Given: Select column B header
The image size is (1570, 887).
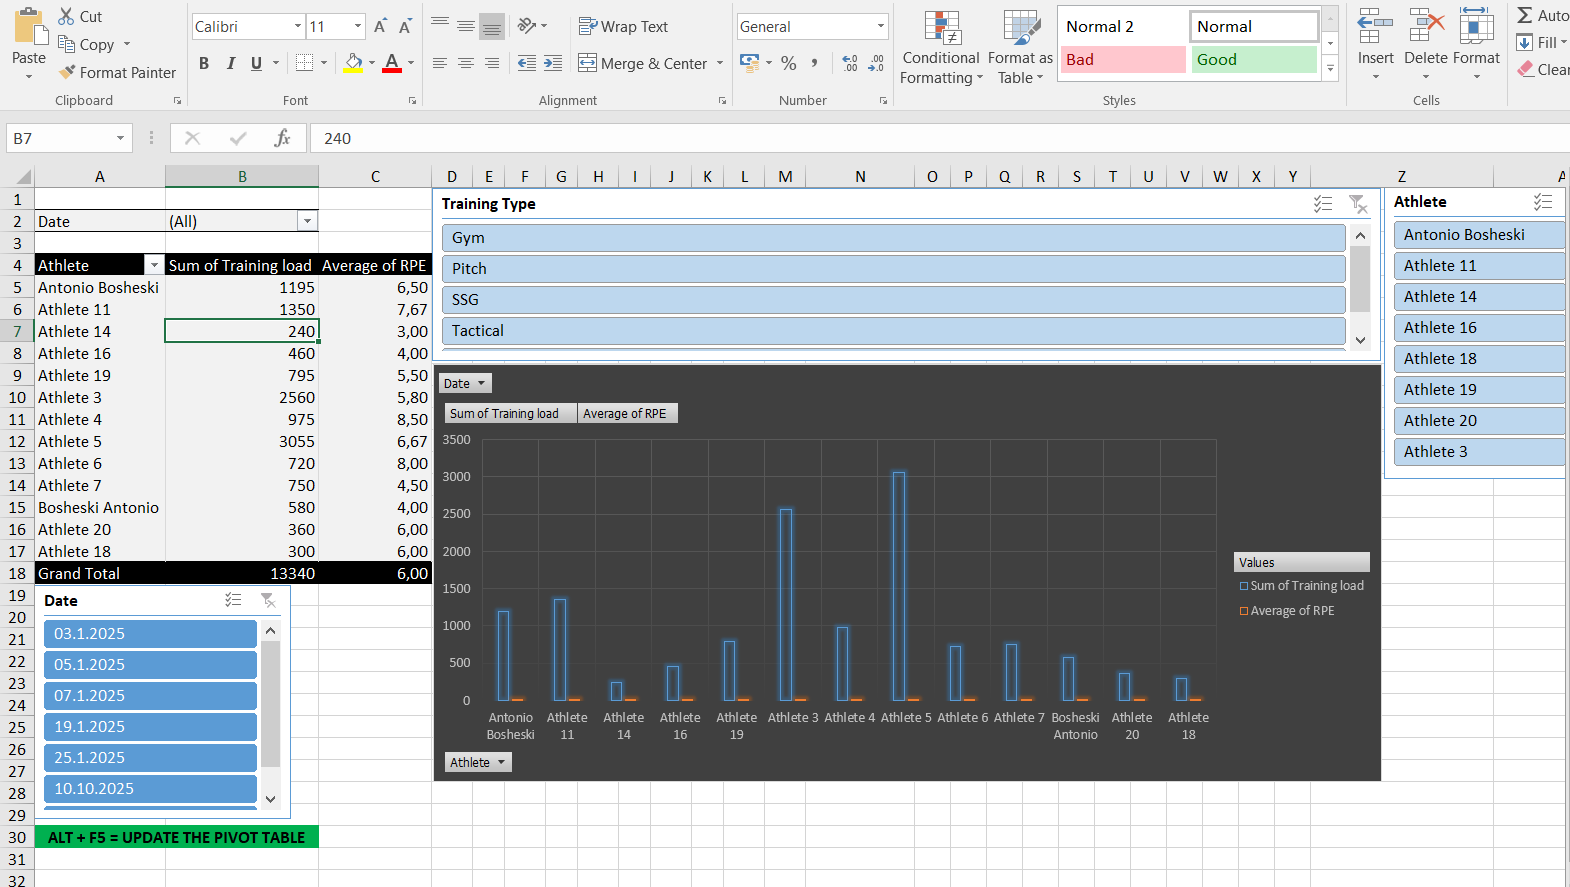Looking at the screenshot, I should pyautogui.click(x=242, y=176).
